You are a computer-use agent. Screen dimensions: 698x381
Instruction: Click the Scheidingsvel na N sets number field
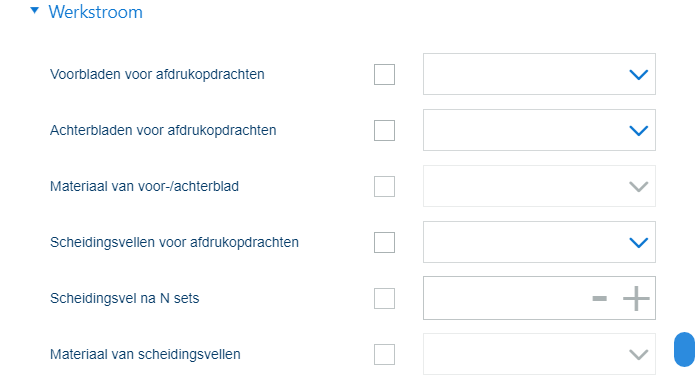click(x=505, y=298)
